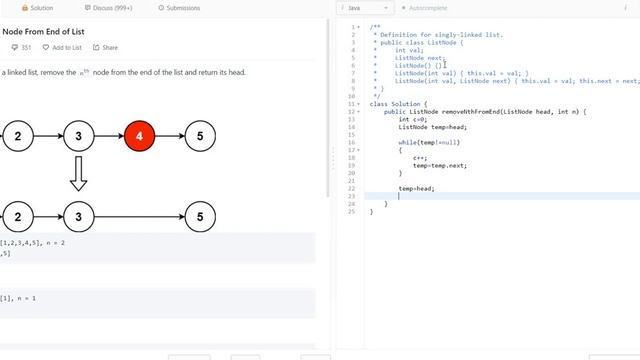The image size is (640, 360).
Task: Click line number 25 in gutter
Action: [x=351, y=211]
